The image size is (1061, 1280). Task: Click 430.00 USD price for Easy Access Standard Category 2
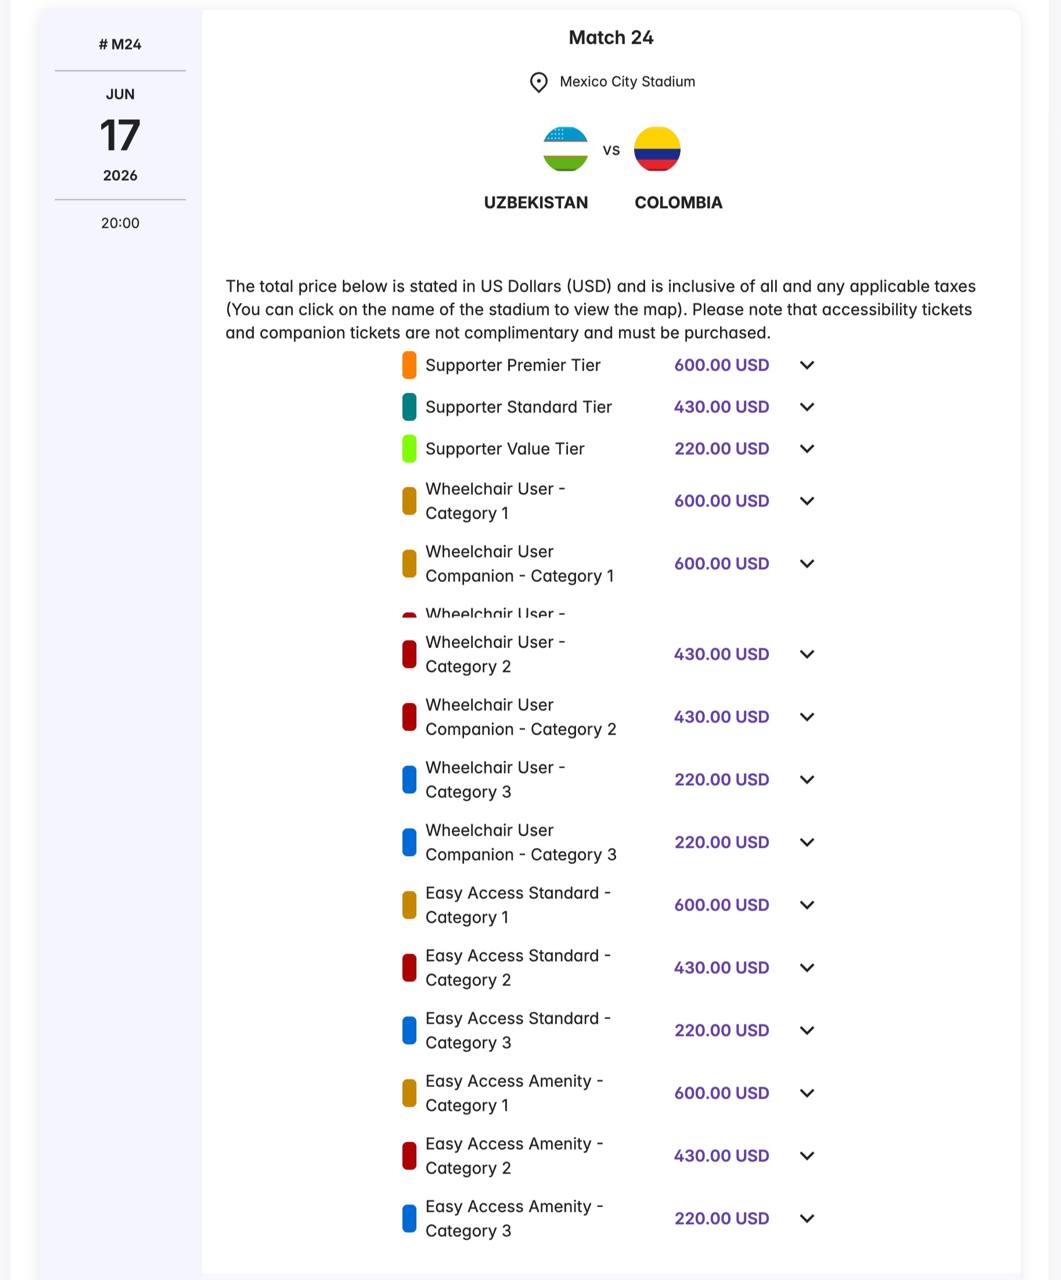(721, 968)
